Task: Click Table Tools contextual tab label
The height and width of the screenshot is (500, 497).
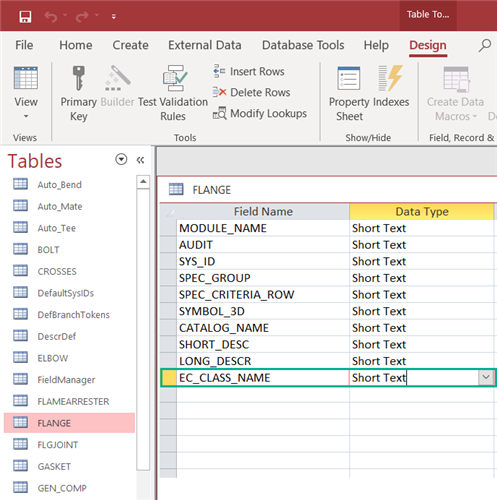Action: [428, 14]
